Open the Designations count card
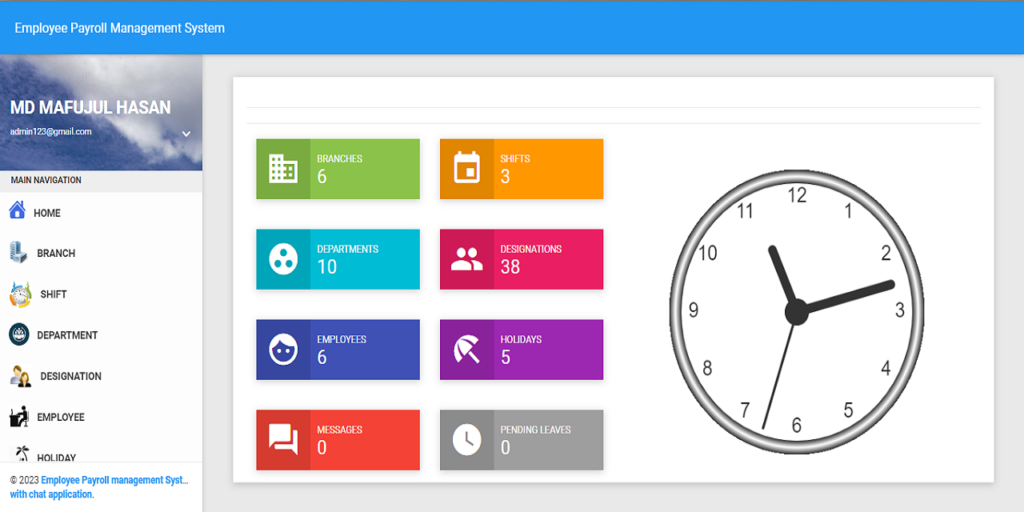This screenshot has width=1024, height=512. pos(521,259)
